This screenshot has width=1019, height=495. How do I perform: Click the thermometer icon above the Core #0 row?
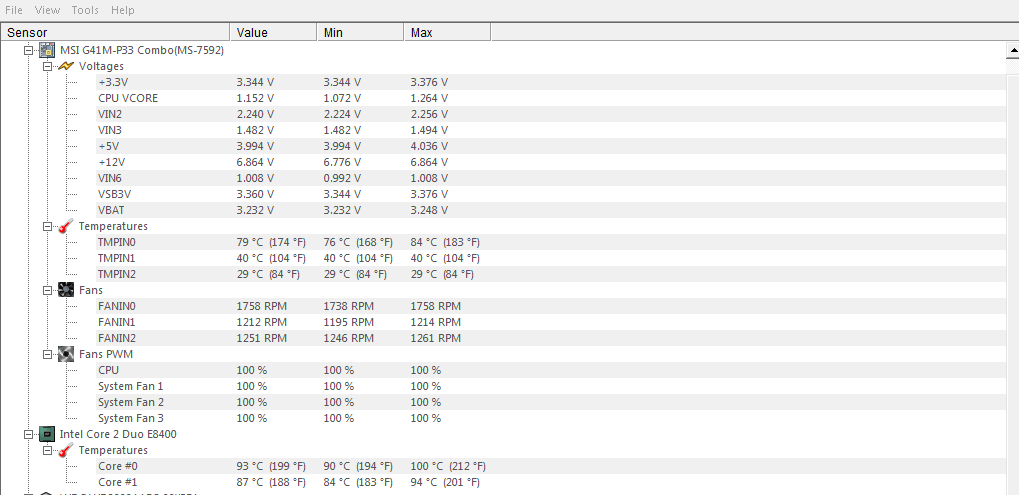tap(66, 450)
